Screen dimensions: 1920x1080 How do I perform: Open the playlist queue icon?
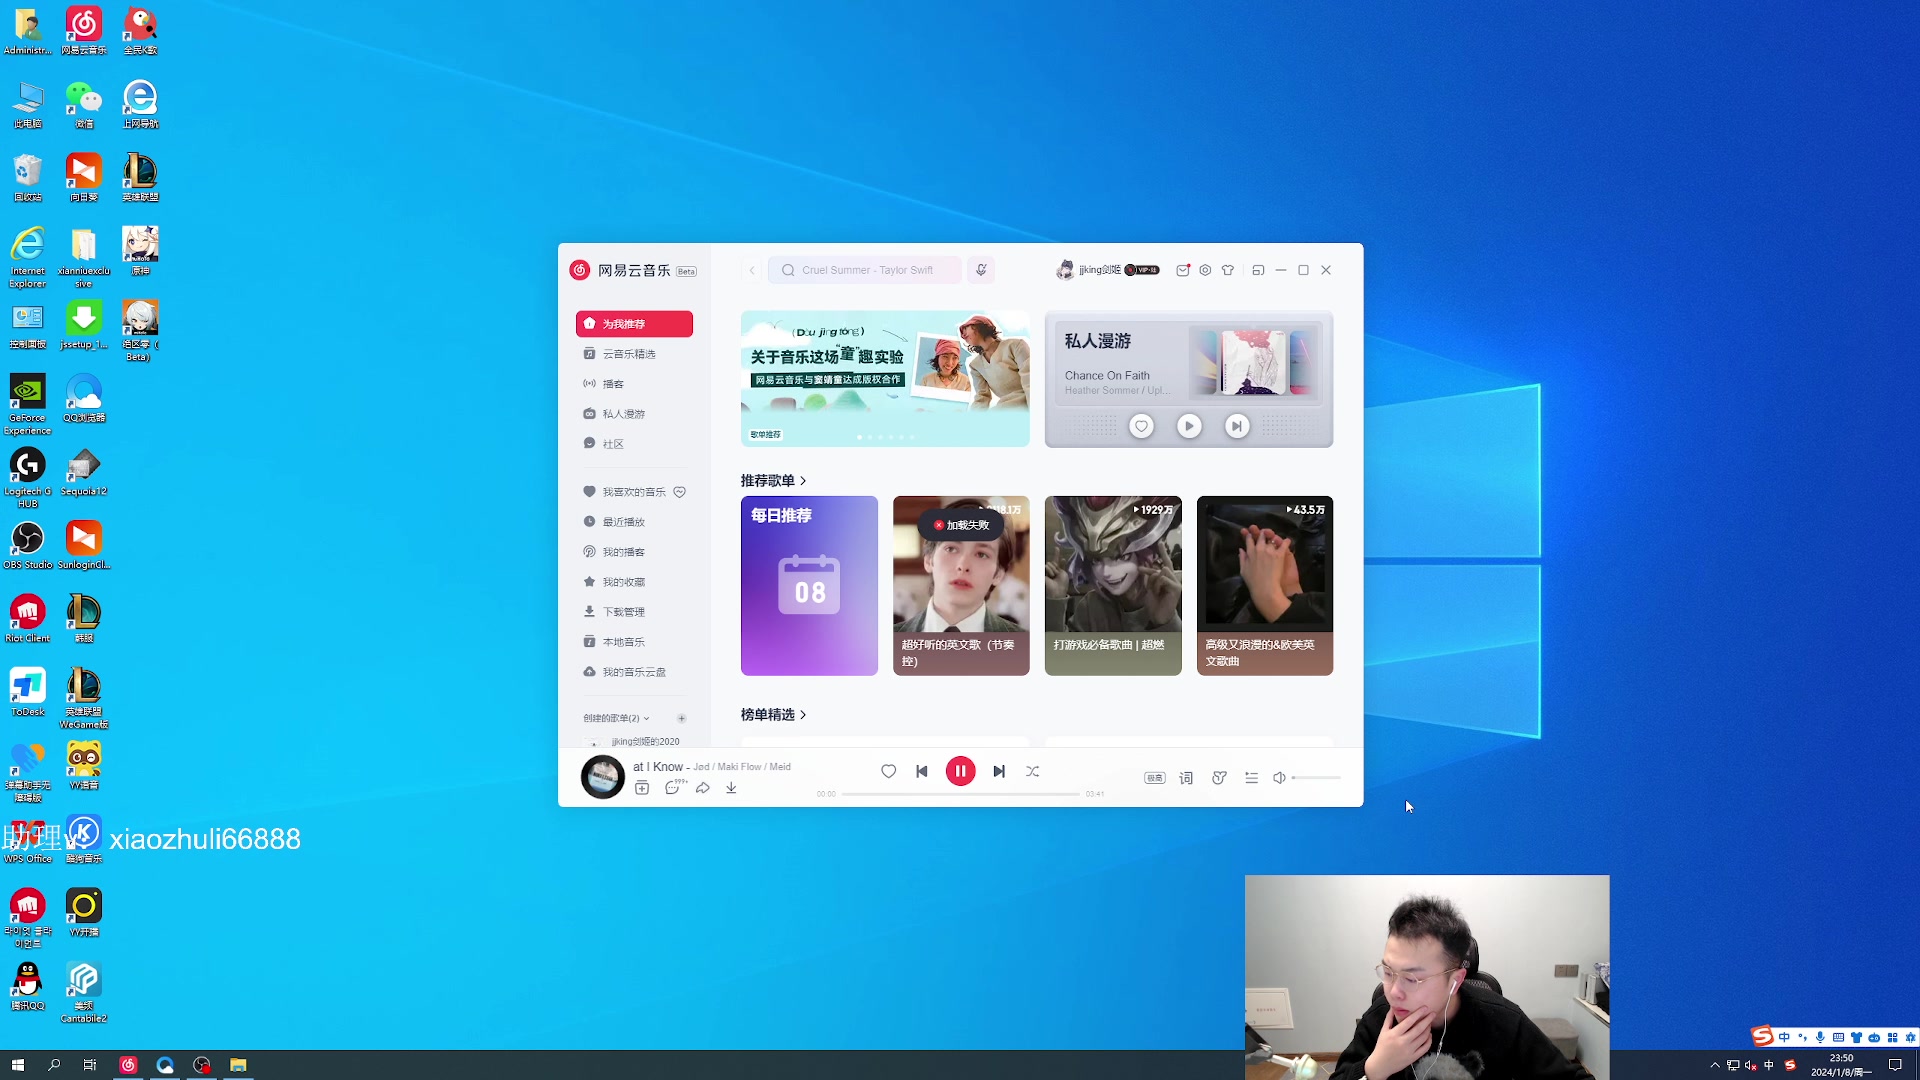1251,778
